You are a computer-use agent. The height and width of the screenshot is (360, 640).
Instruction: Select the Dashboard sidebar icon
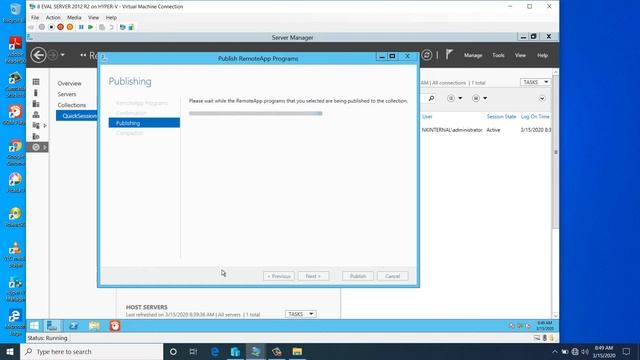36,82
